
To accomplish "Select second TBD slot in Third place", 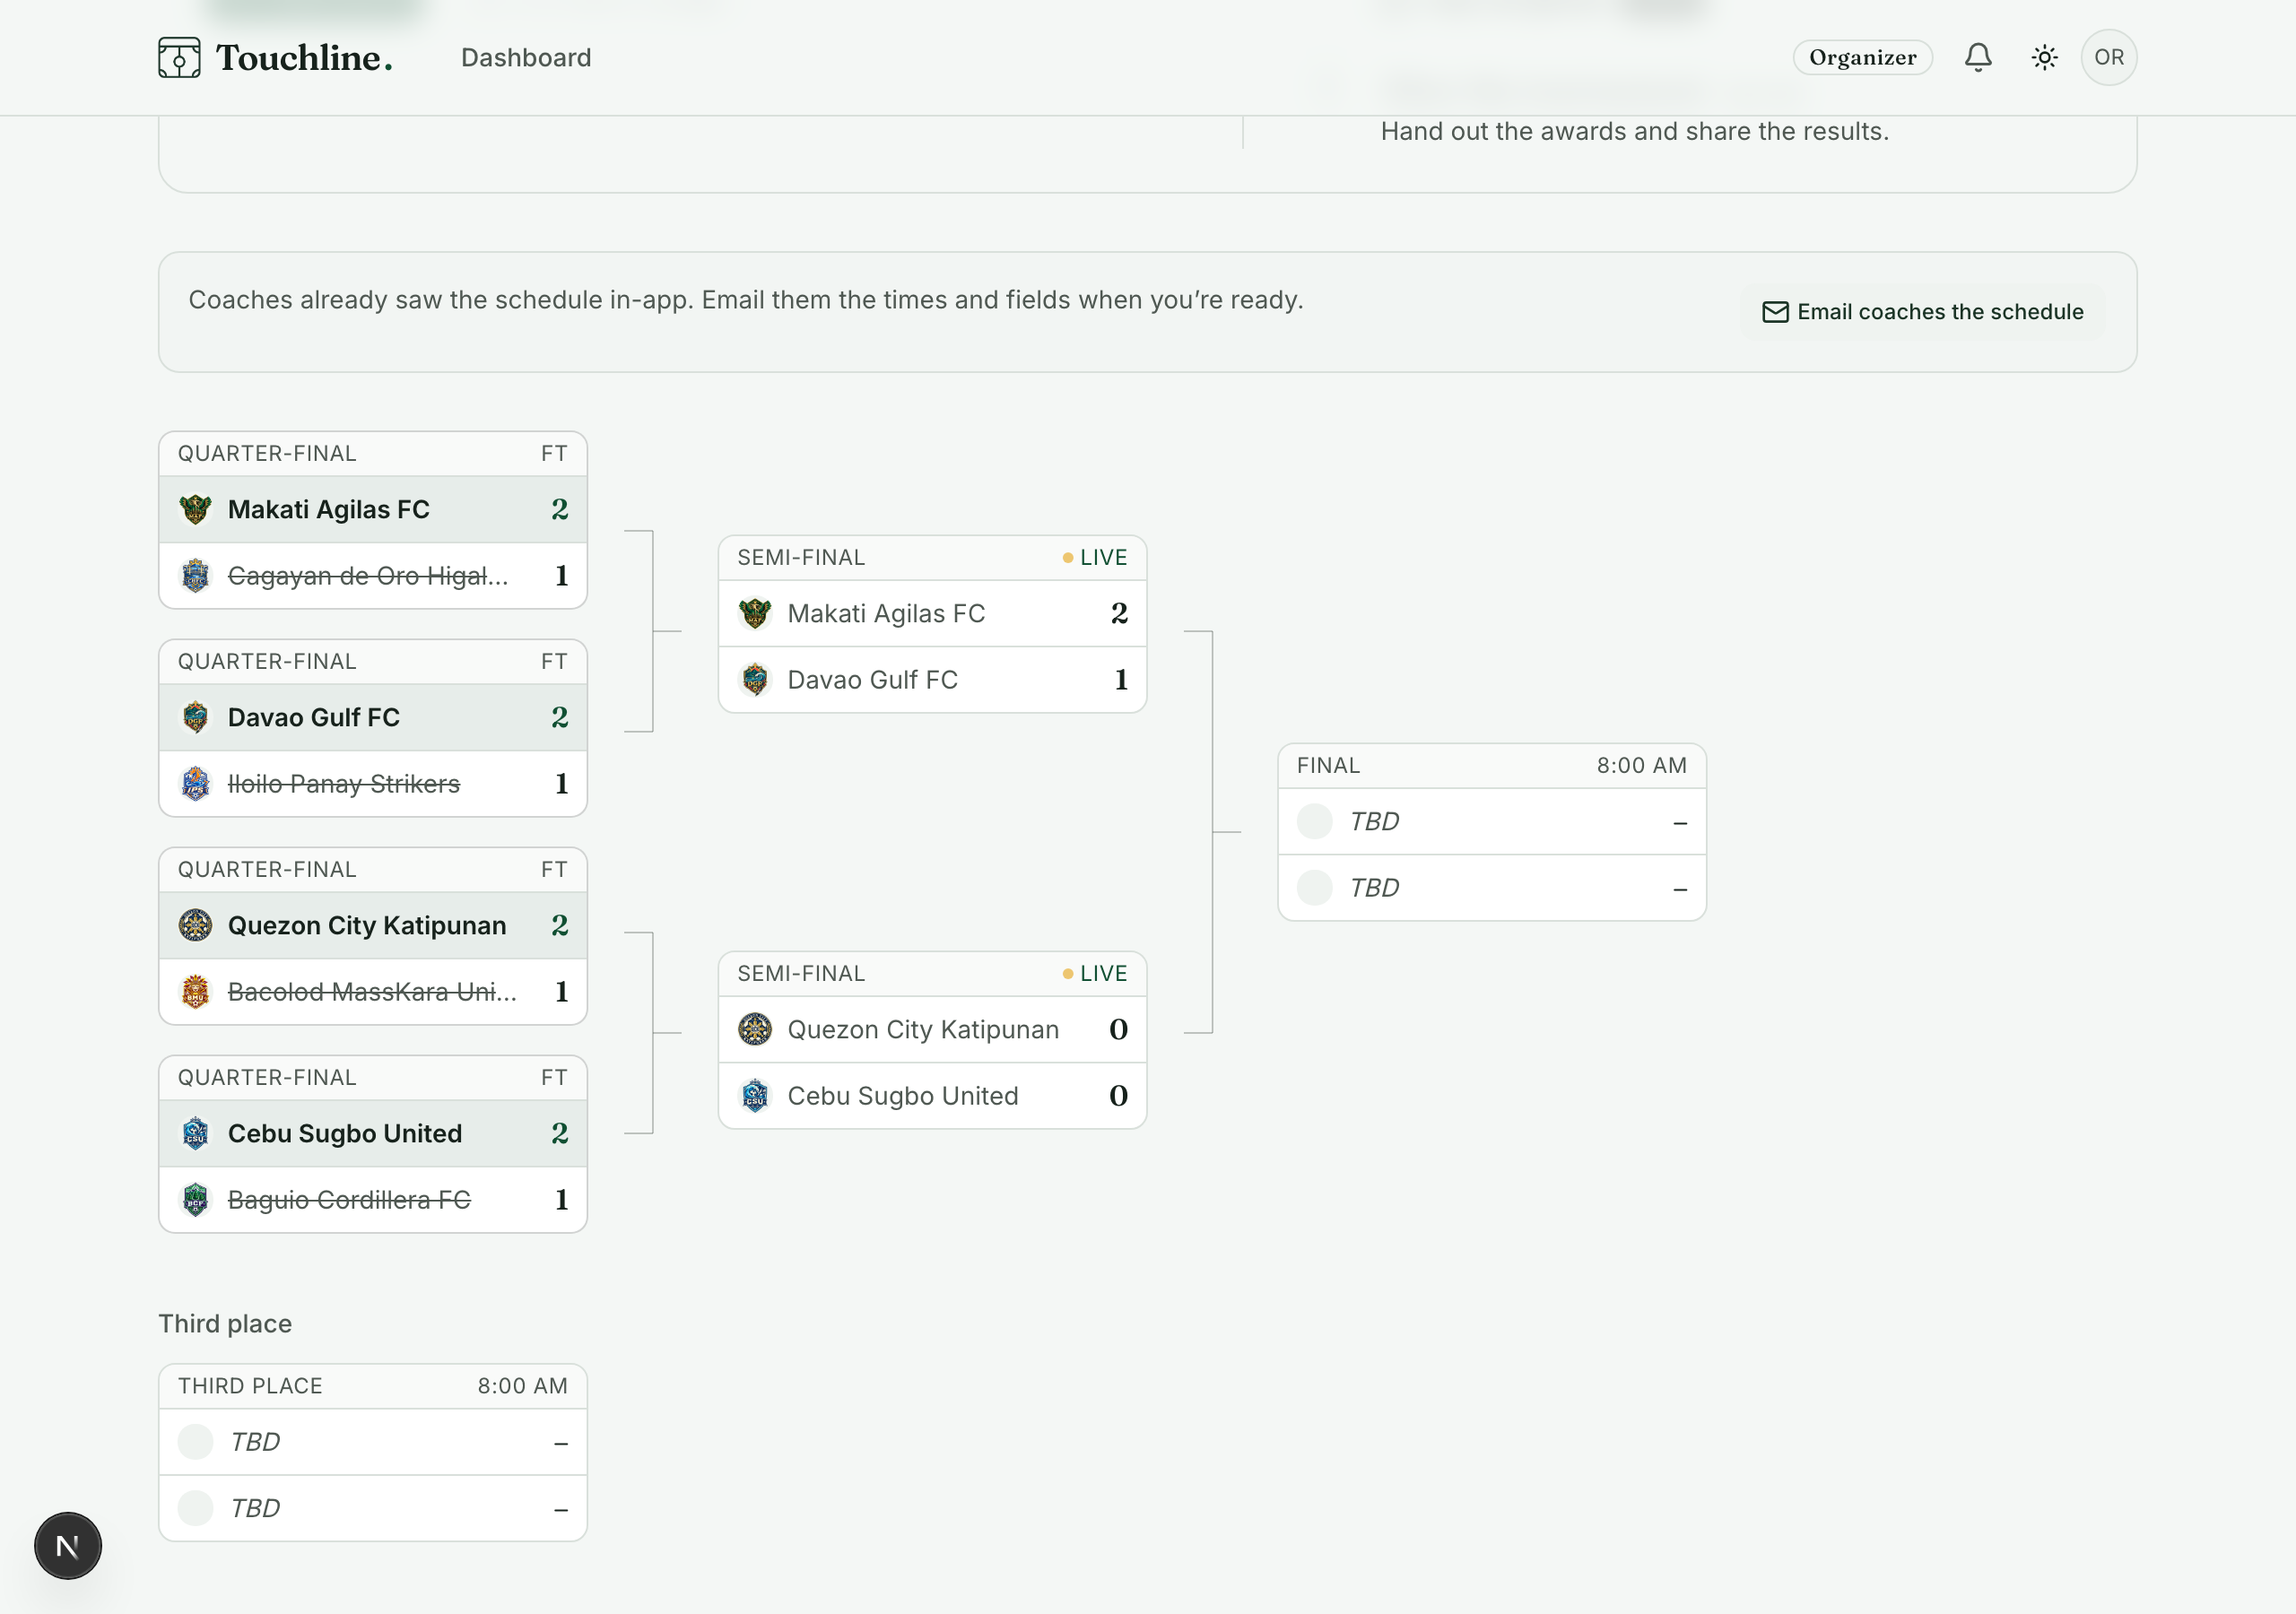I will click(x=373, y=1508).
